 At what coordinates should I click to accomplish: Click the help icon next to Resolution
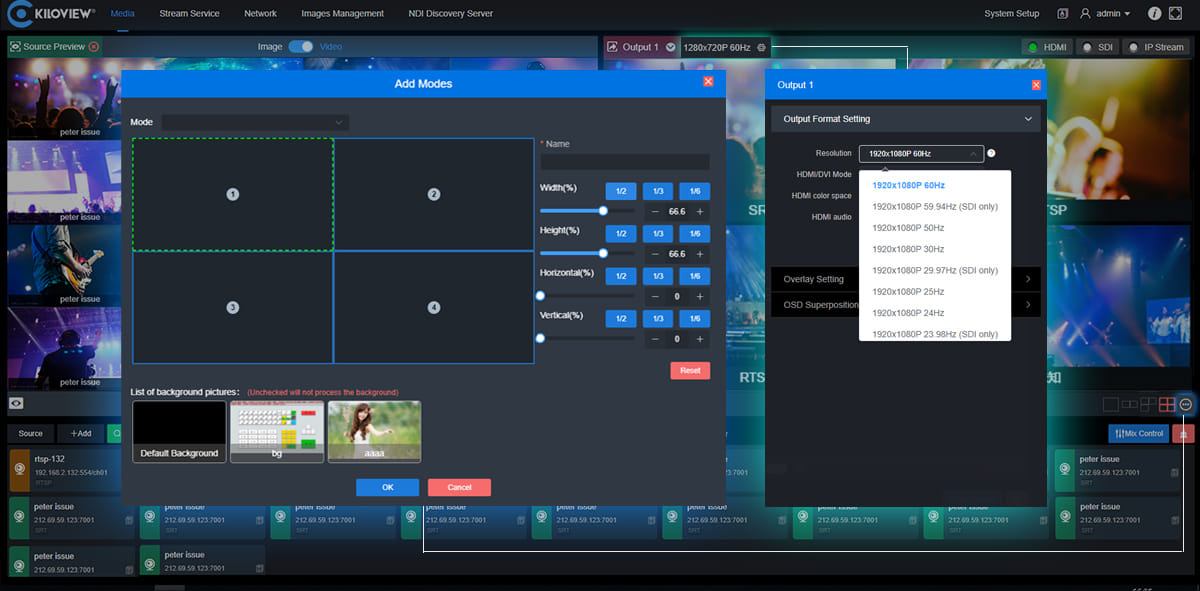[x=991, y=153]
